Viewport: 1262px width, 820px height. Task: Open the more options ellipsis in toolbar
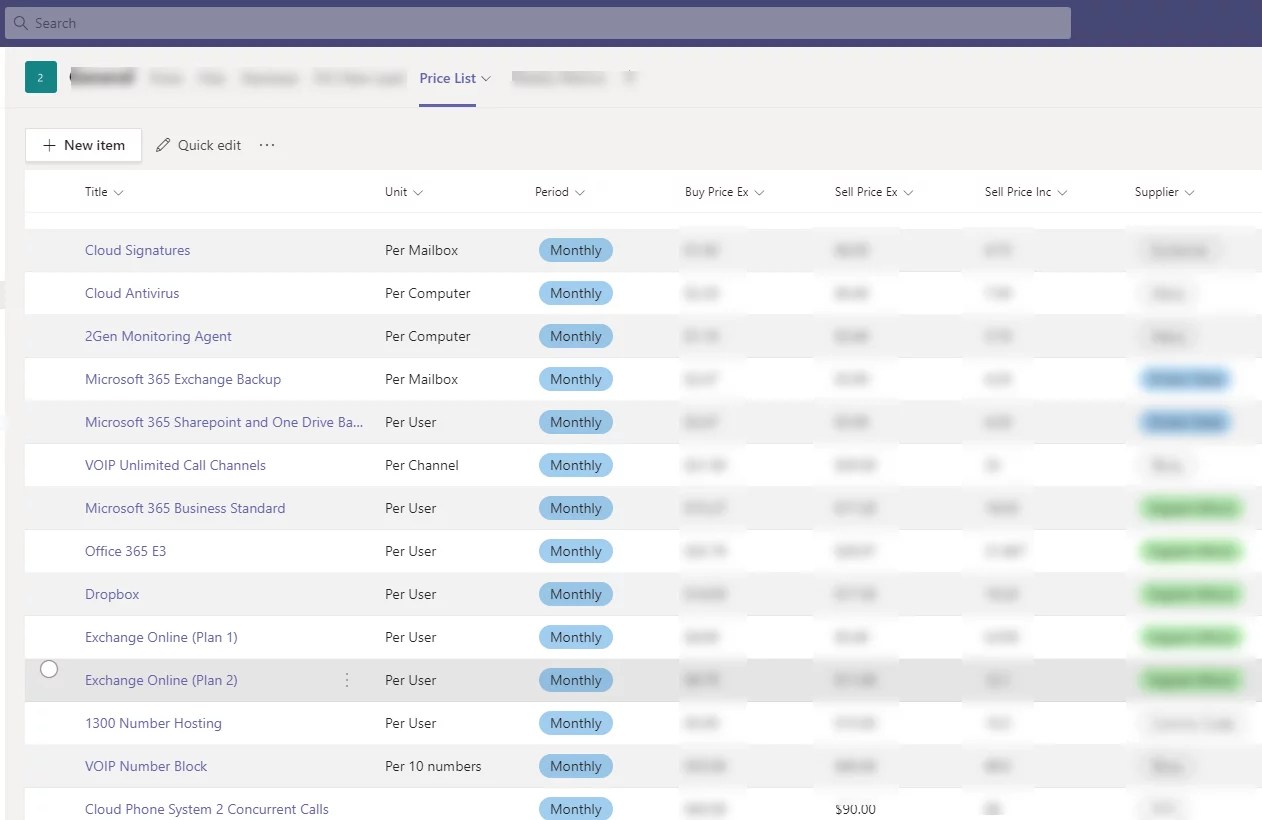[267, 145]
